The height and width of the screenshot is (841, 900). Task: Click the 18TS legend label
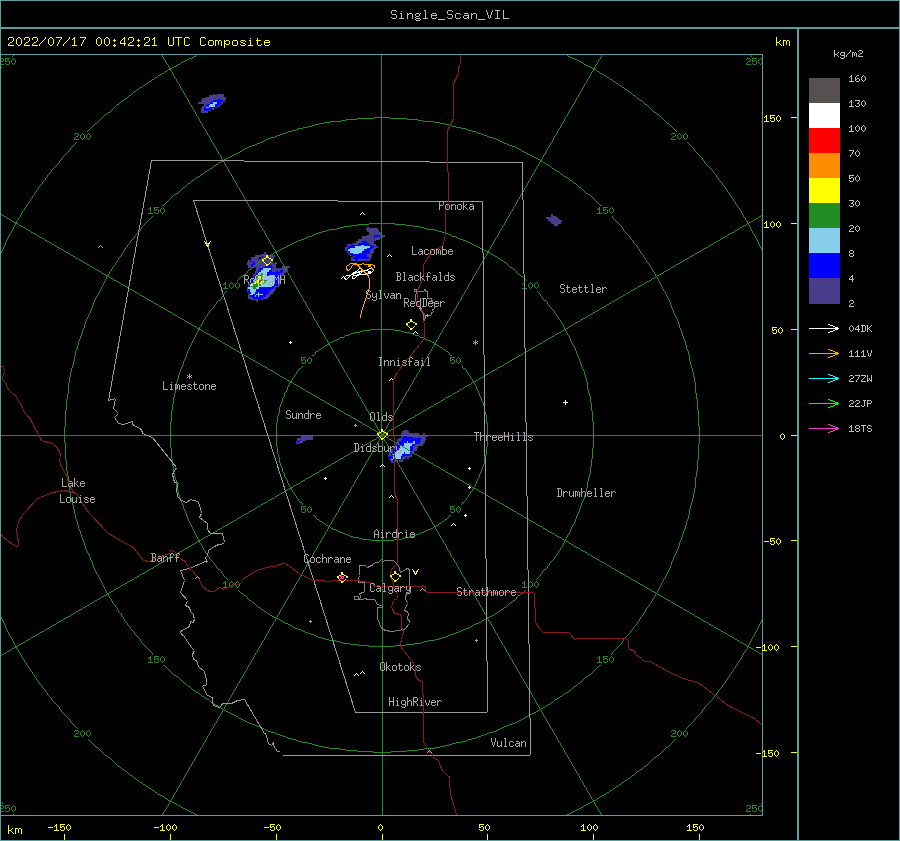(x=860, y=428)
